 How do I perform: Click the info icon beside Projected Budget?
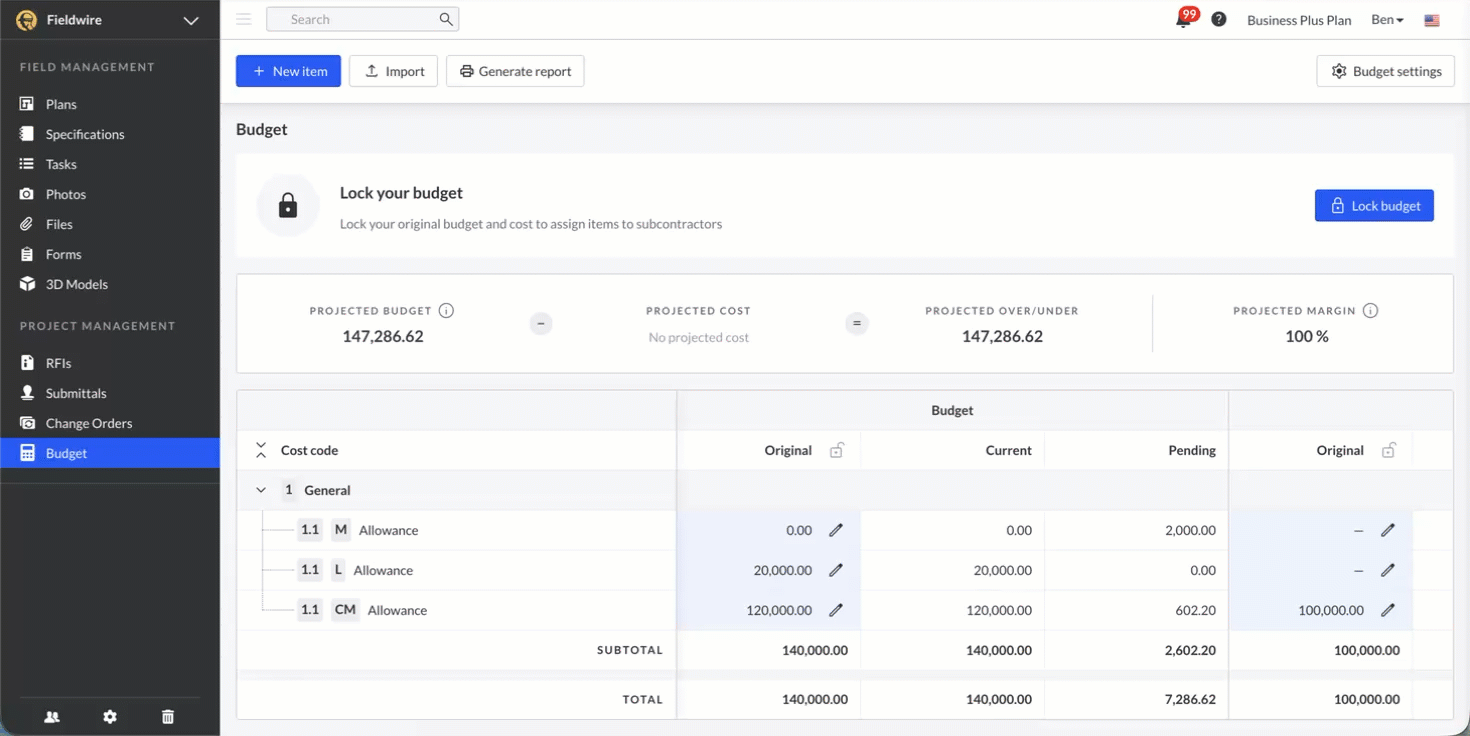pyautogui.click(x=447, y=311)
